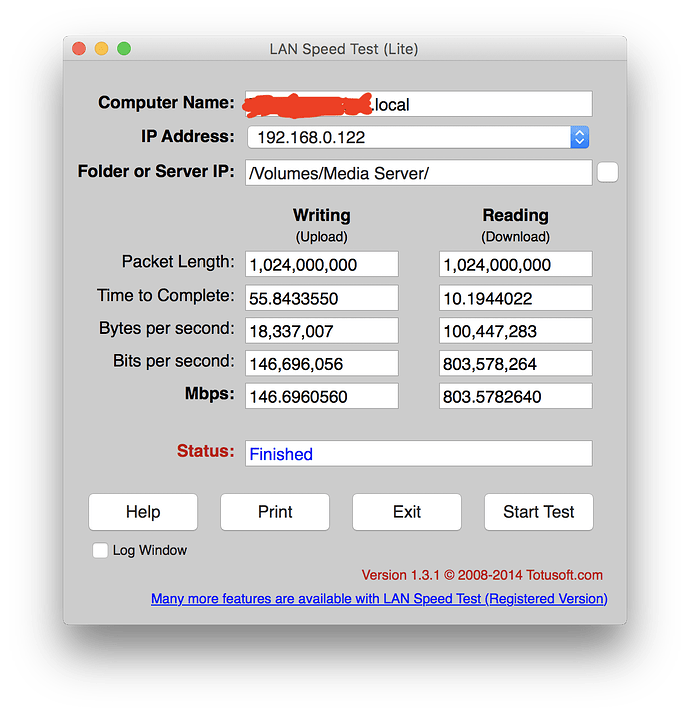Screen dimensions: 690x714
Task: Select Reading Mbps value 803.5782640
Action: click(x=516, y=397)
